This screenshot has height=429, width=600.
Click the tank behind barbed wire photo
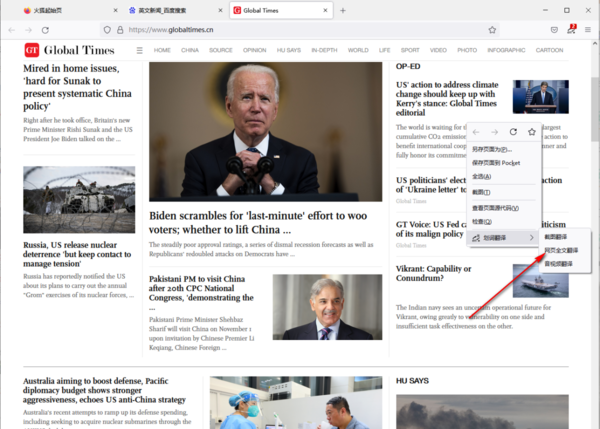[79, 199]
